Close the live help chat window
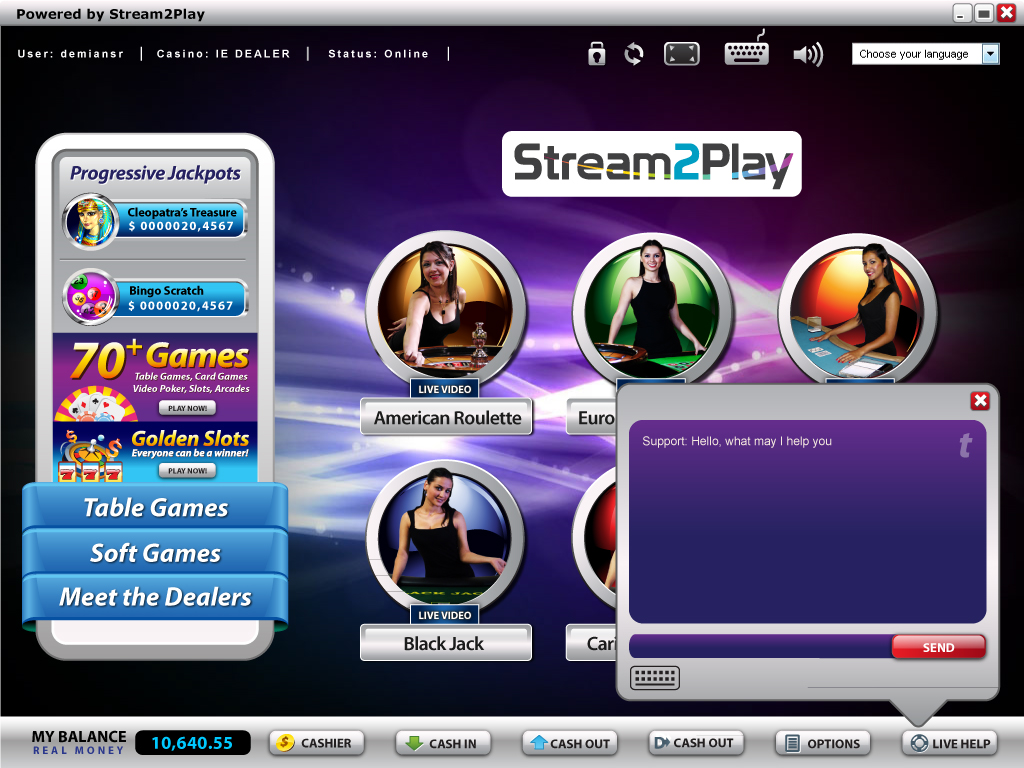 980,400
